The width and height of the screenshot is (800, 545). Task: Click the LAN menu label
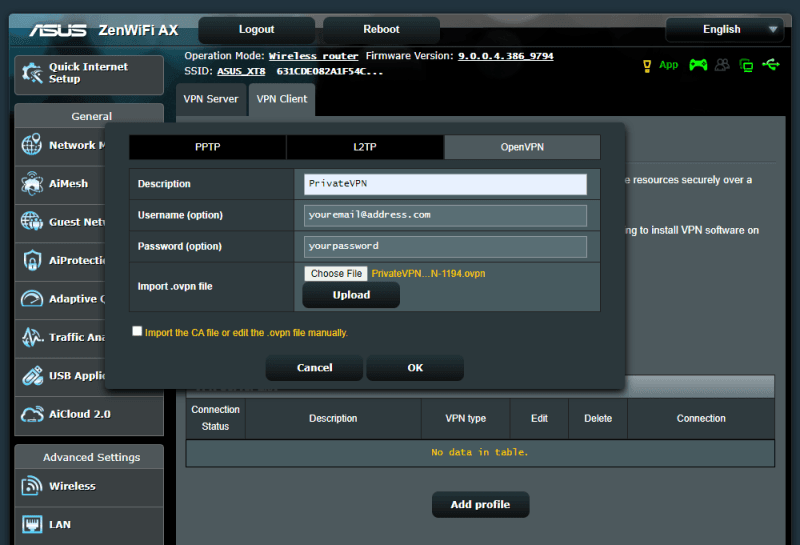60,524
